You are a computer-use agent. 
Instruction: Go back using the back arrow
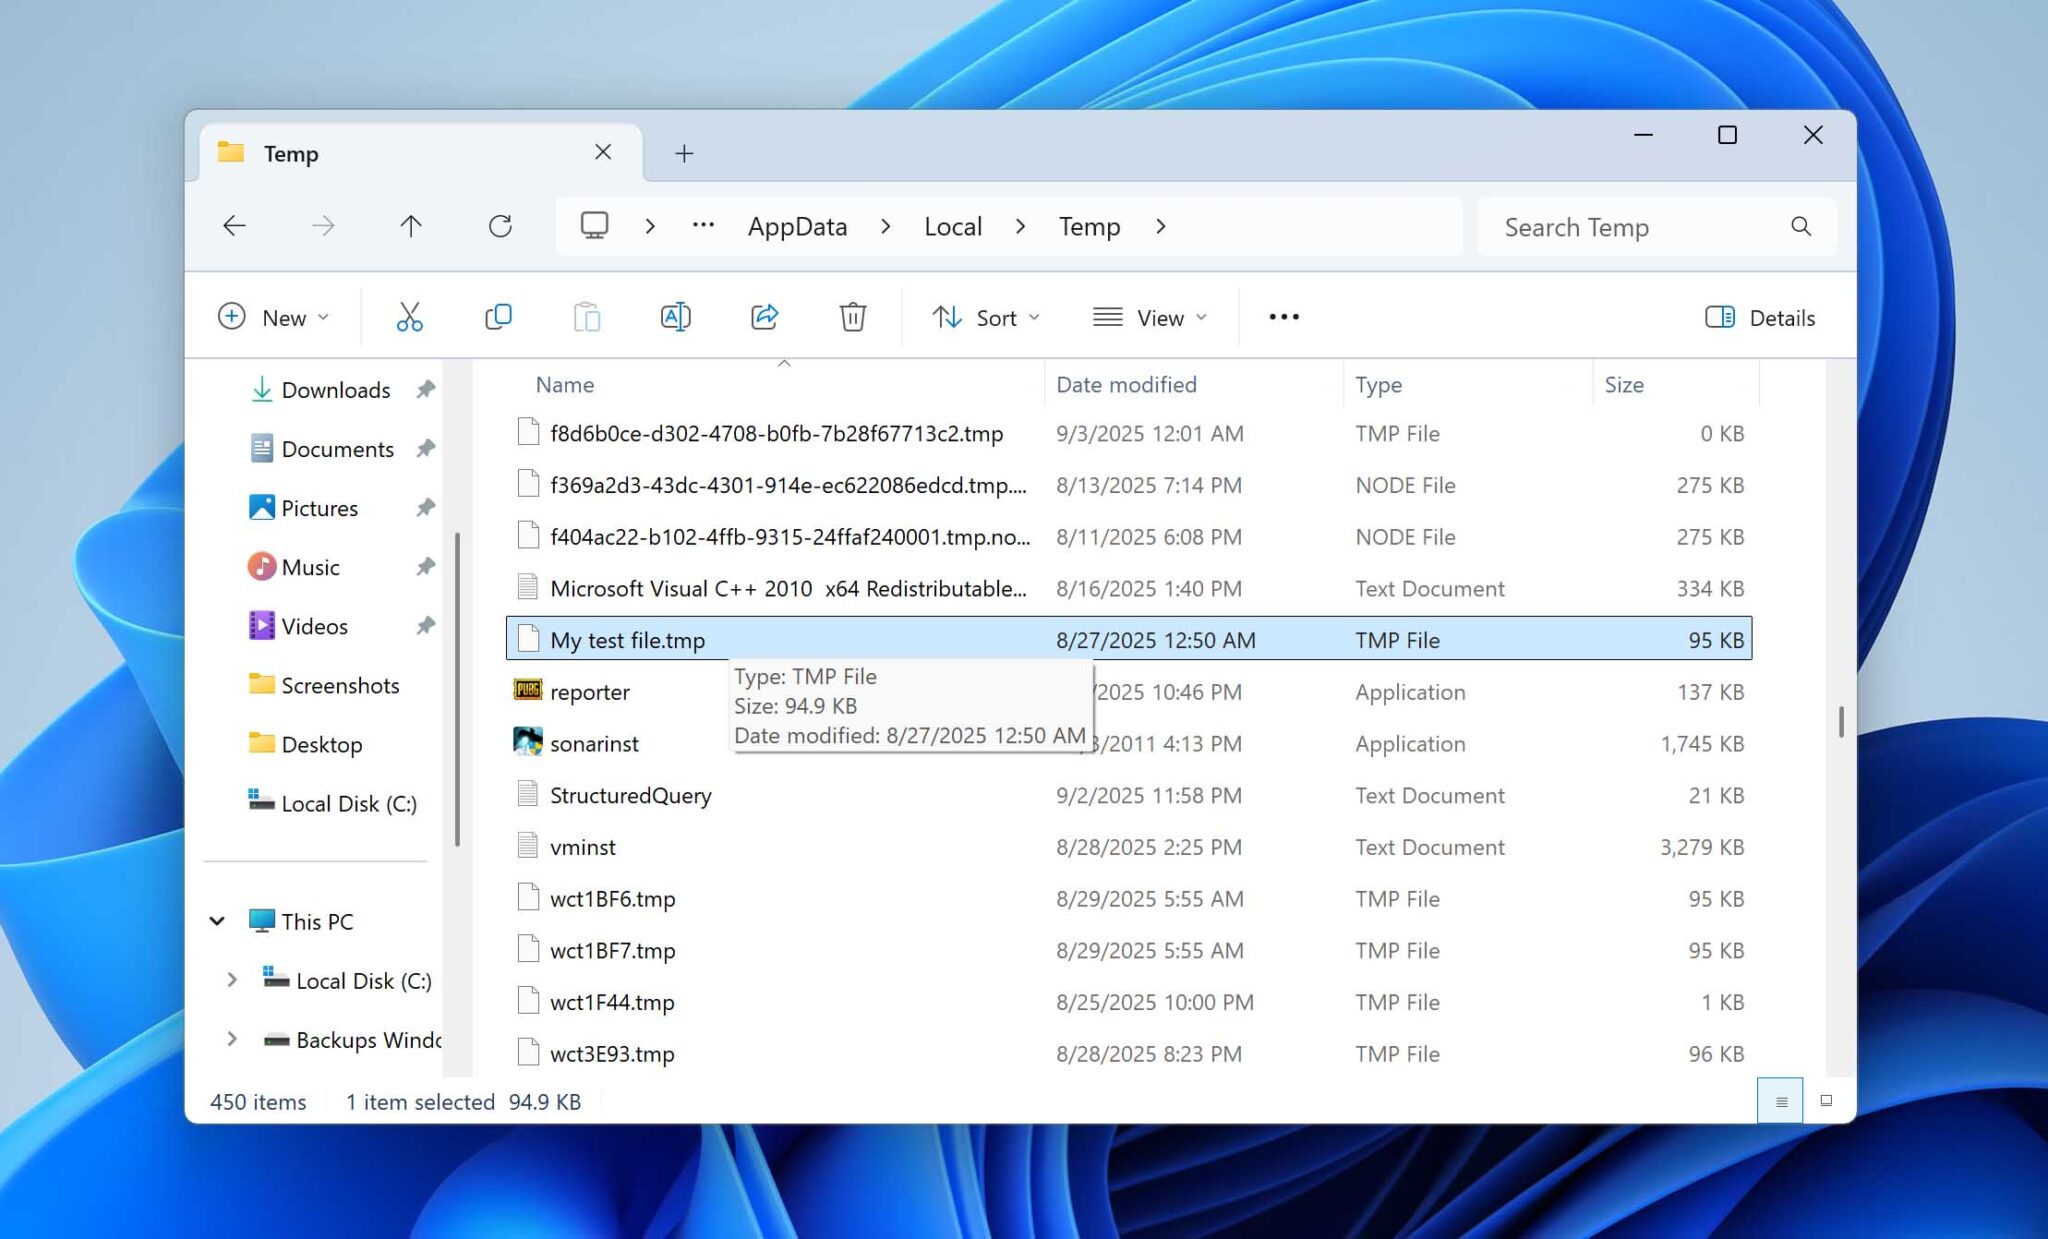234,226
